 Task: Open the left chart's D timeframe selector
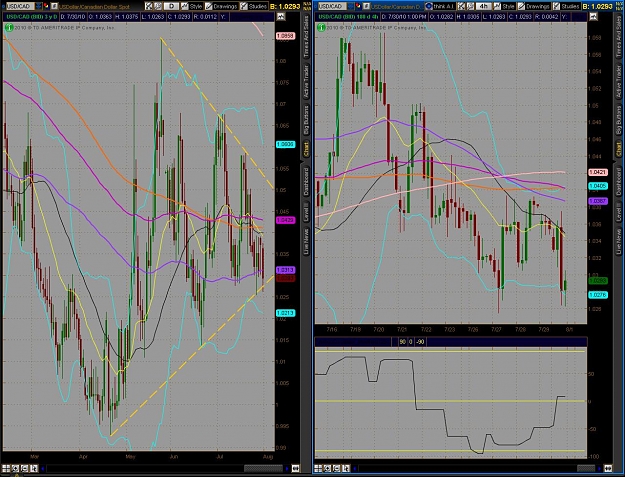click(171, 6)
